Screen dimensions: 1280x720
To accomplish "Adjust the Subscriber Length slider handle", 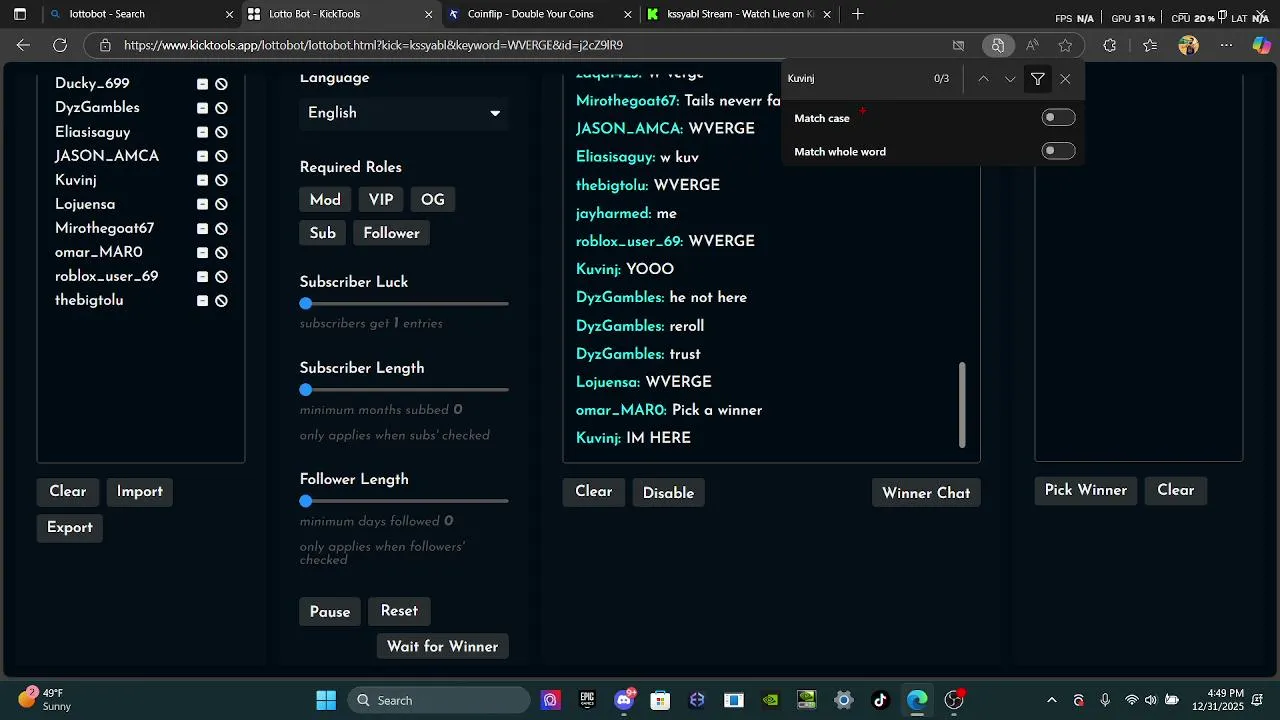I will tap(306, 390).
